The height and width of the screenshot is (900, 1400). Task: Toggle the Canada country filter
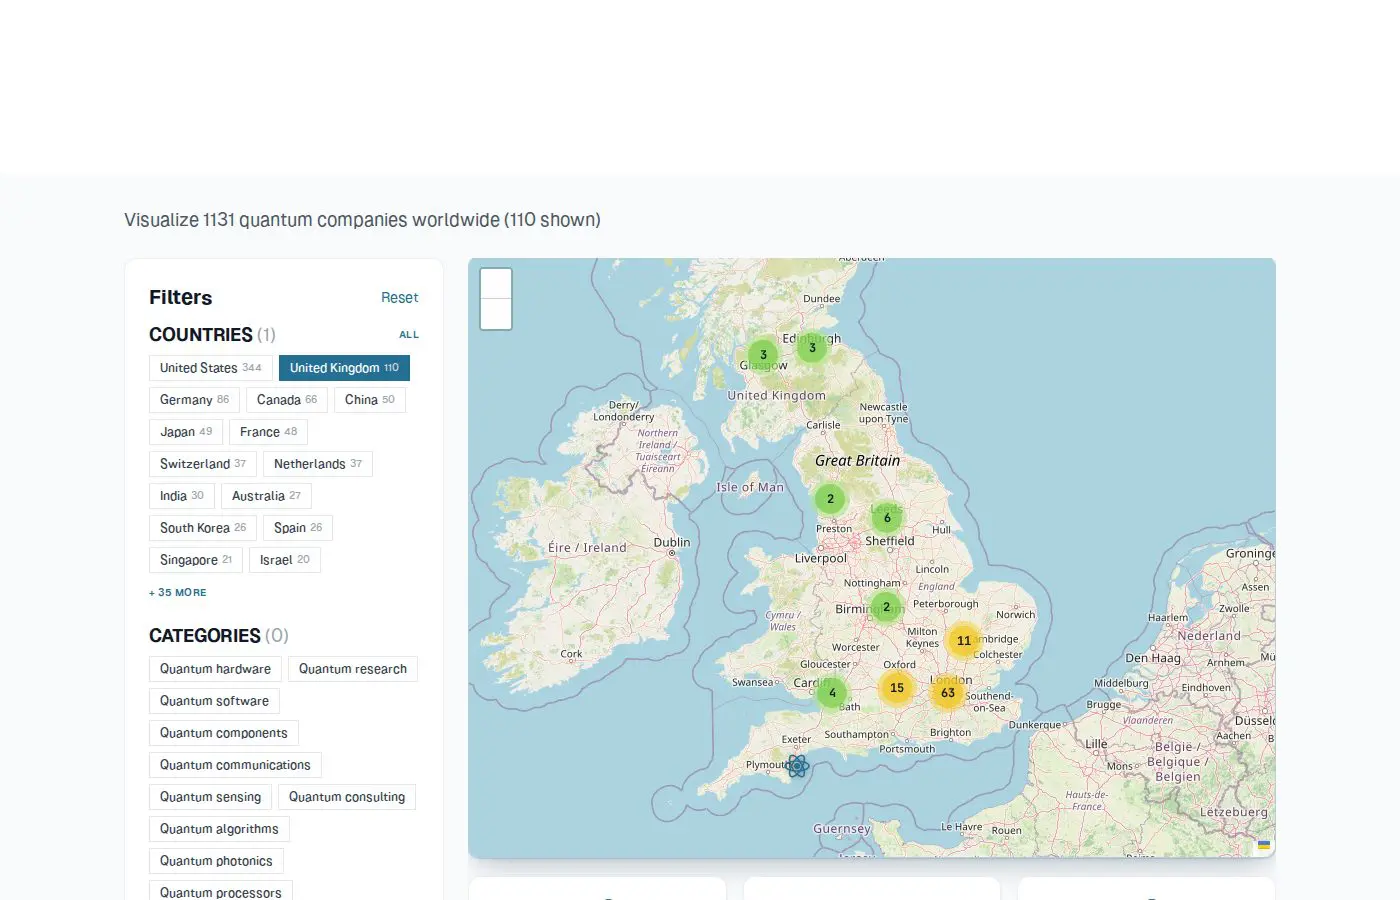point(287,400)
